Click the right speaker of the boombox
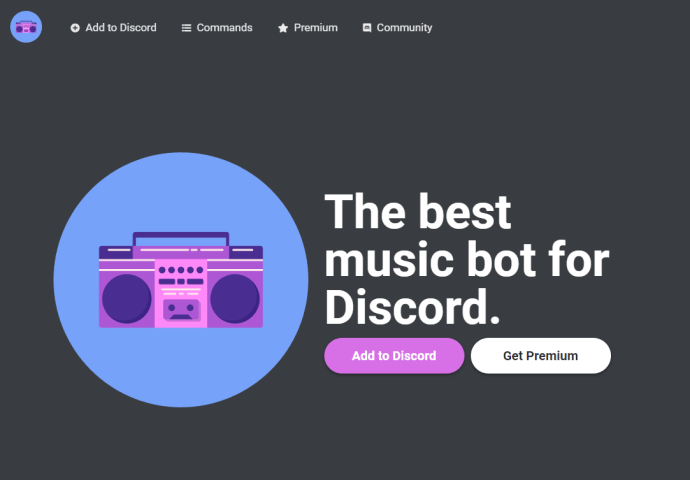 click(x=235, y=298)
